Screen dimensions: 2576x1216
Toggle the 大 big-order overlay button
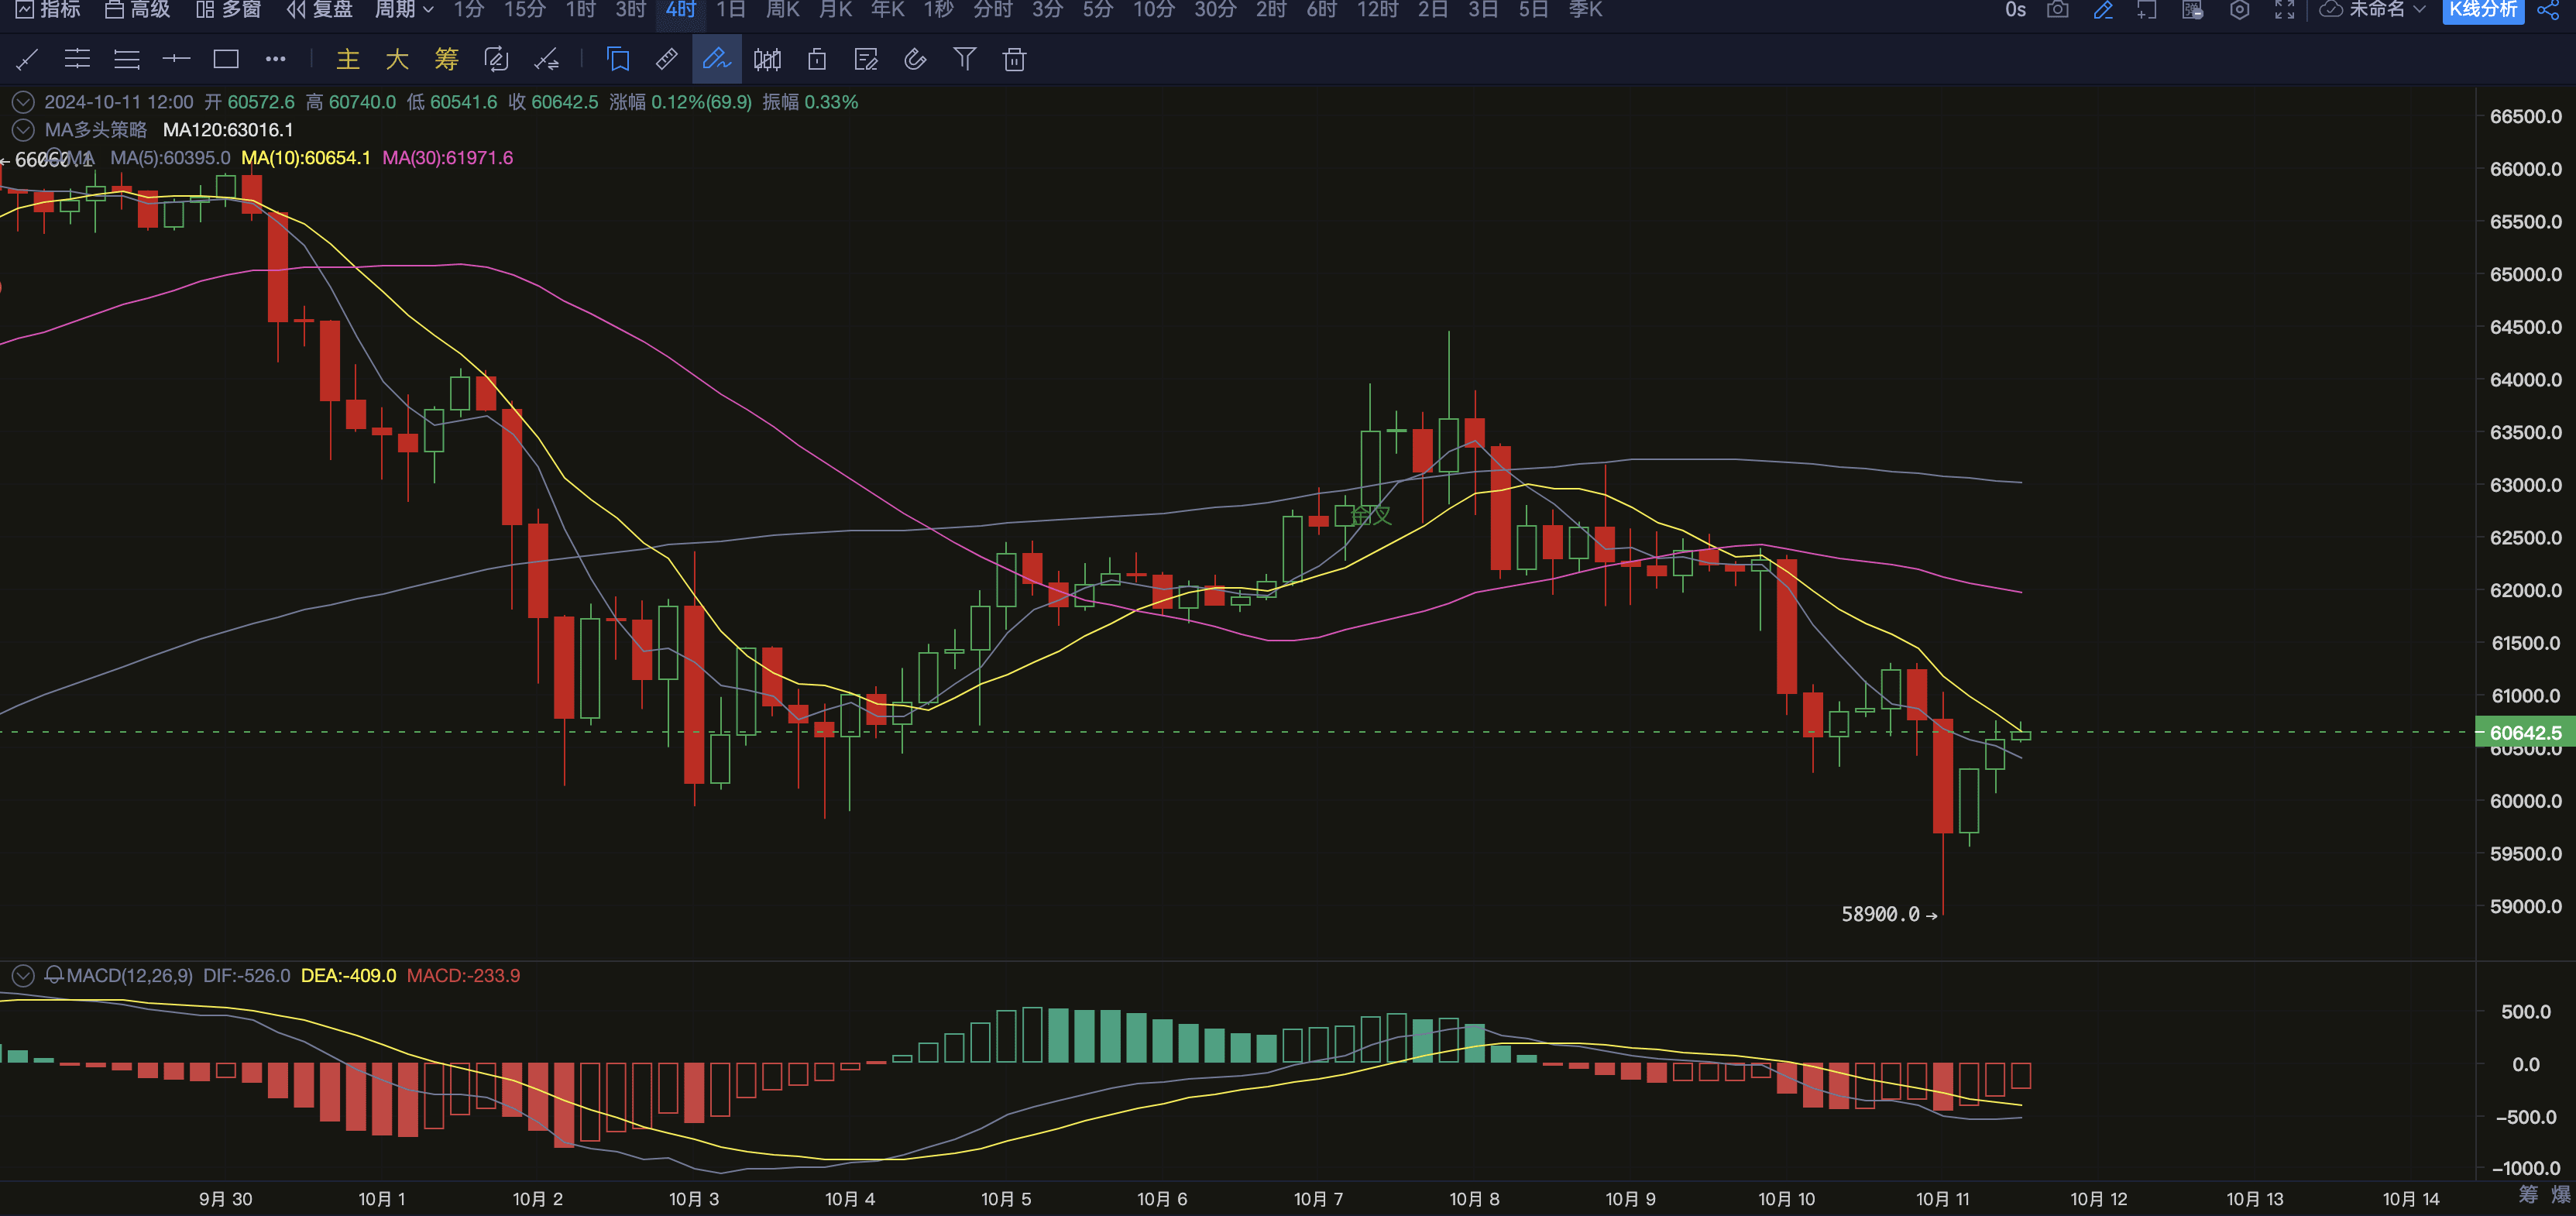point(397,60)
